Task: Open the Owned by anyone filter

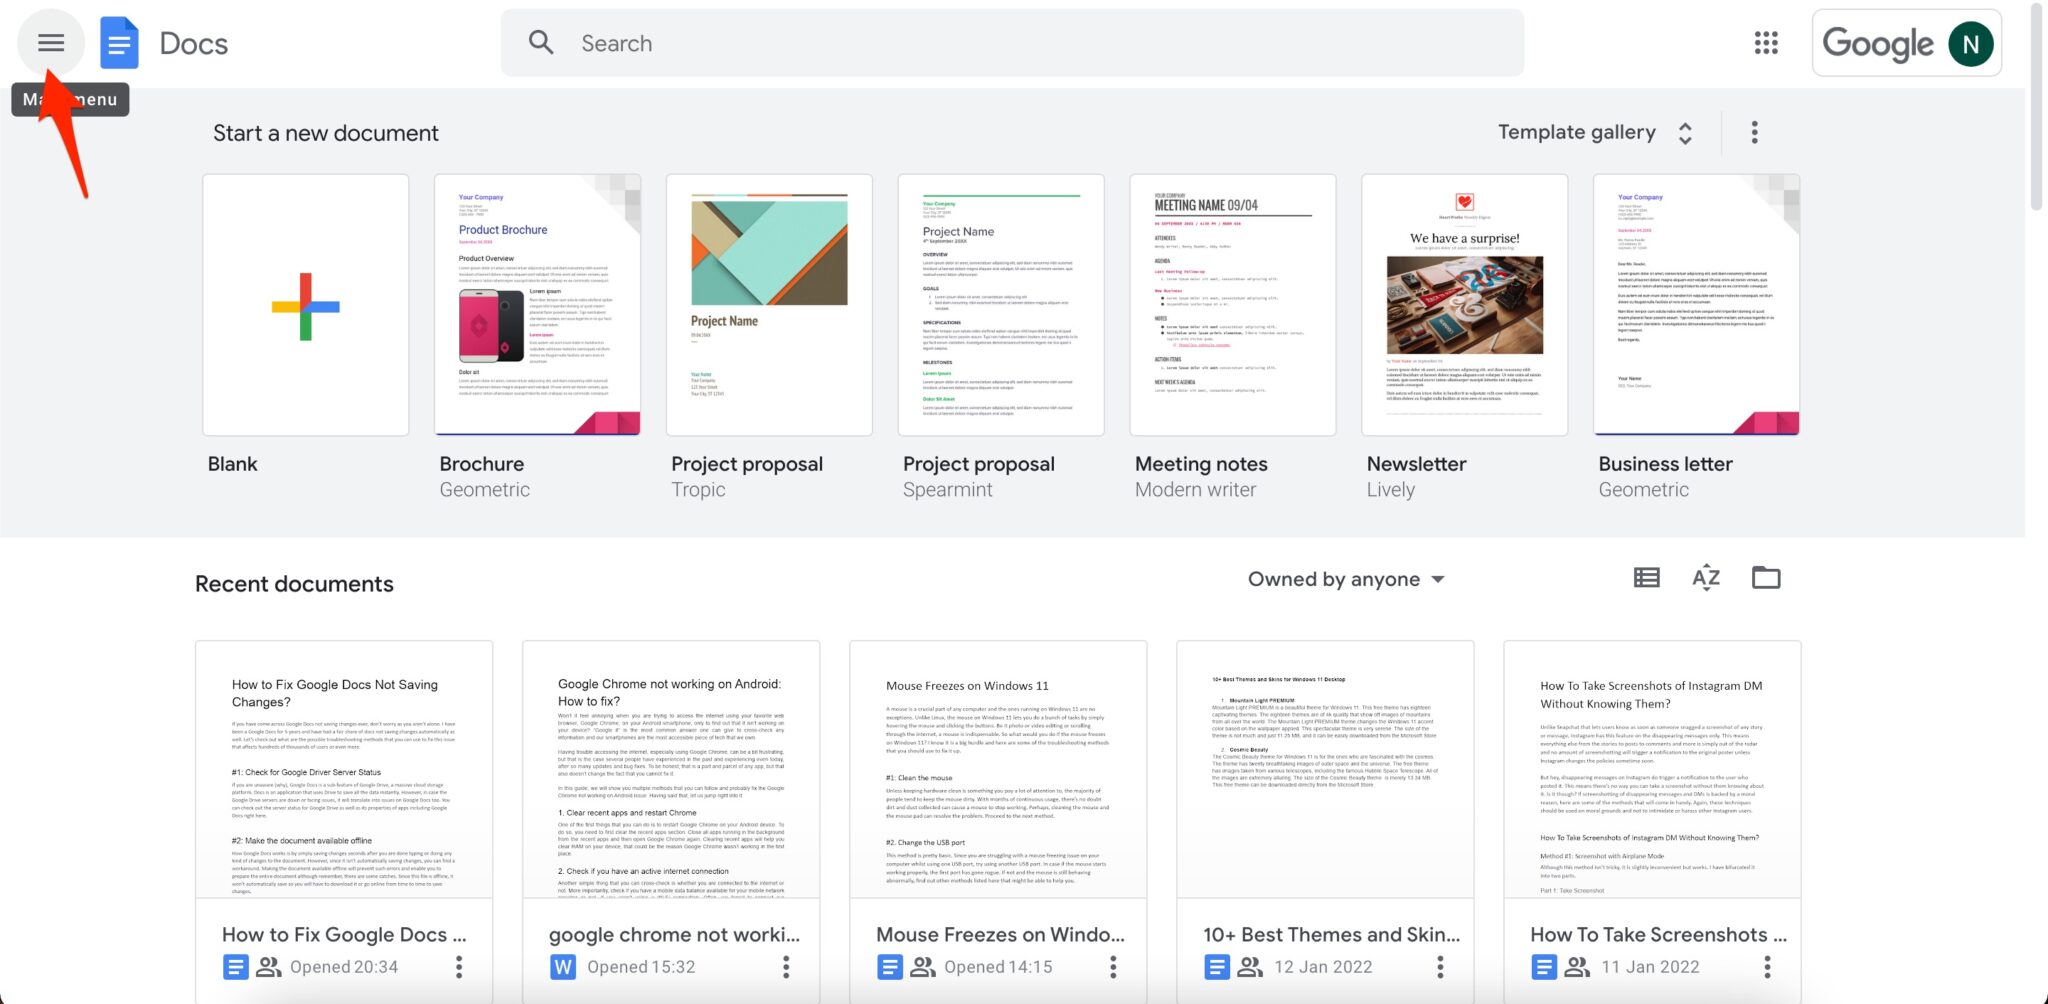Action: (x=1345, y=579)
